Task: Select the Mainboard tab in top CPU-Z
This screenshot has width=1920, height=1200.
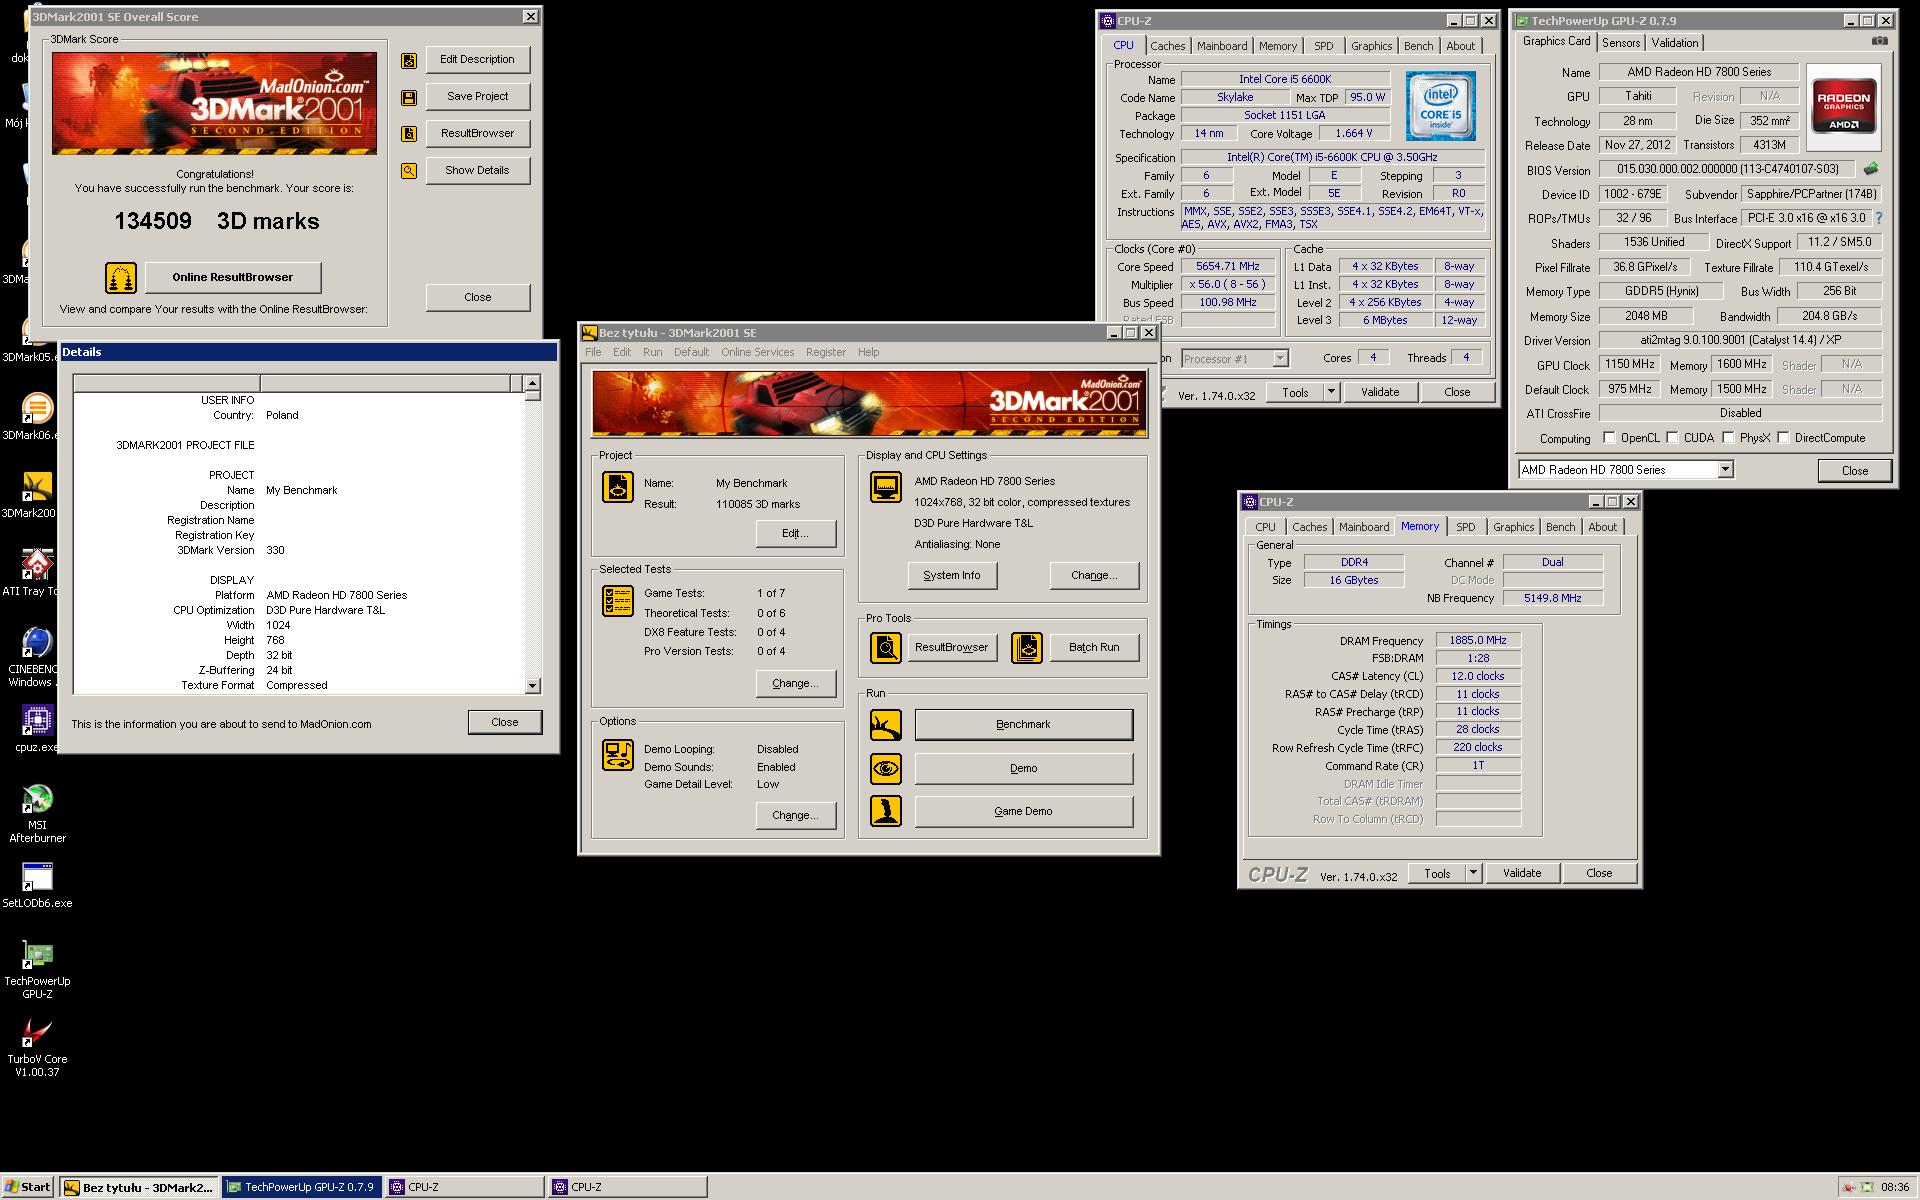Action: [1222, 46]
